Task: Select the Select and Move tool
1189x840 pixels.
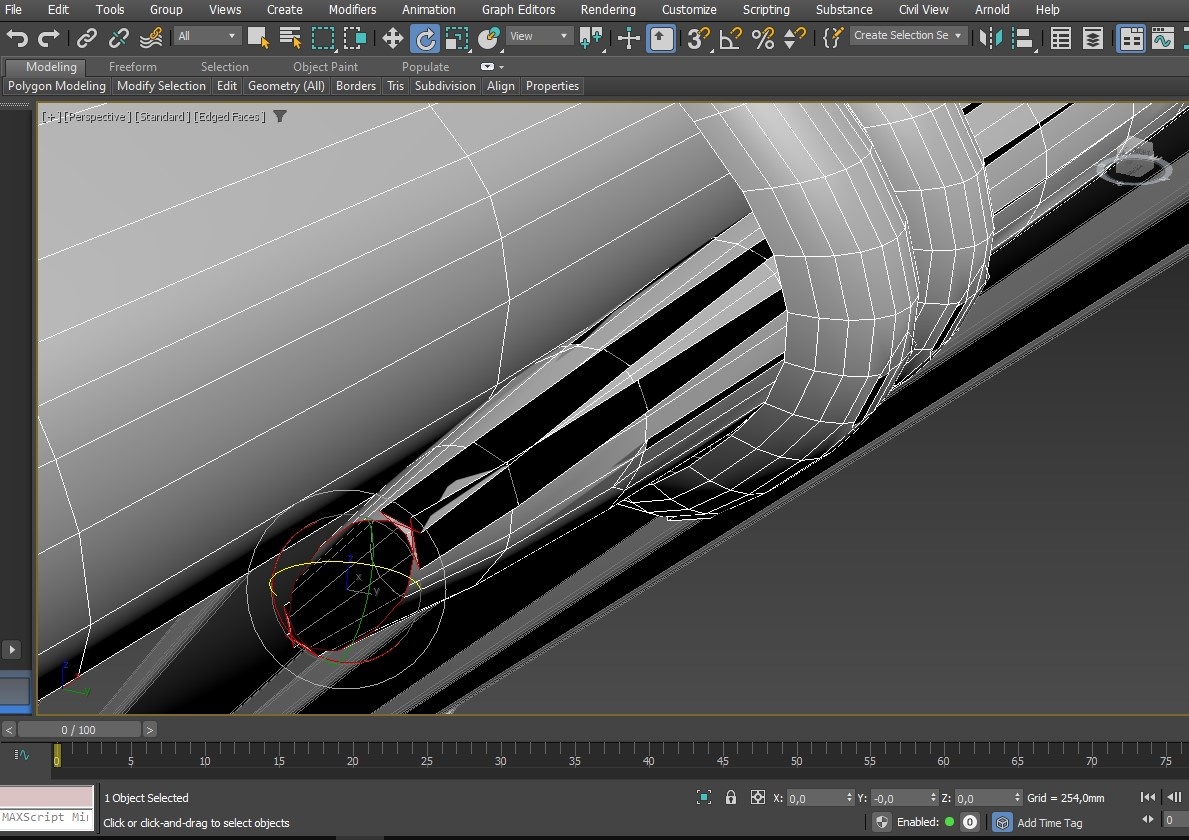Action: [x=392, y=39]
